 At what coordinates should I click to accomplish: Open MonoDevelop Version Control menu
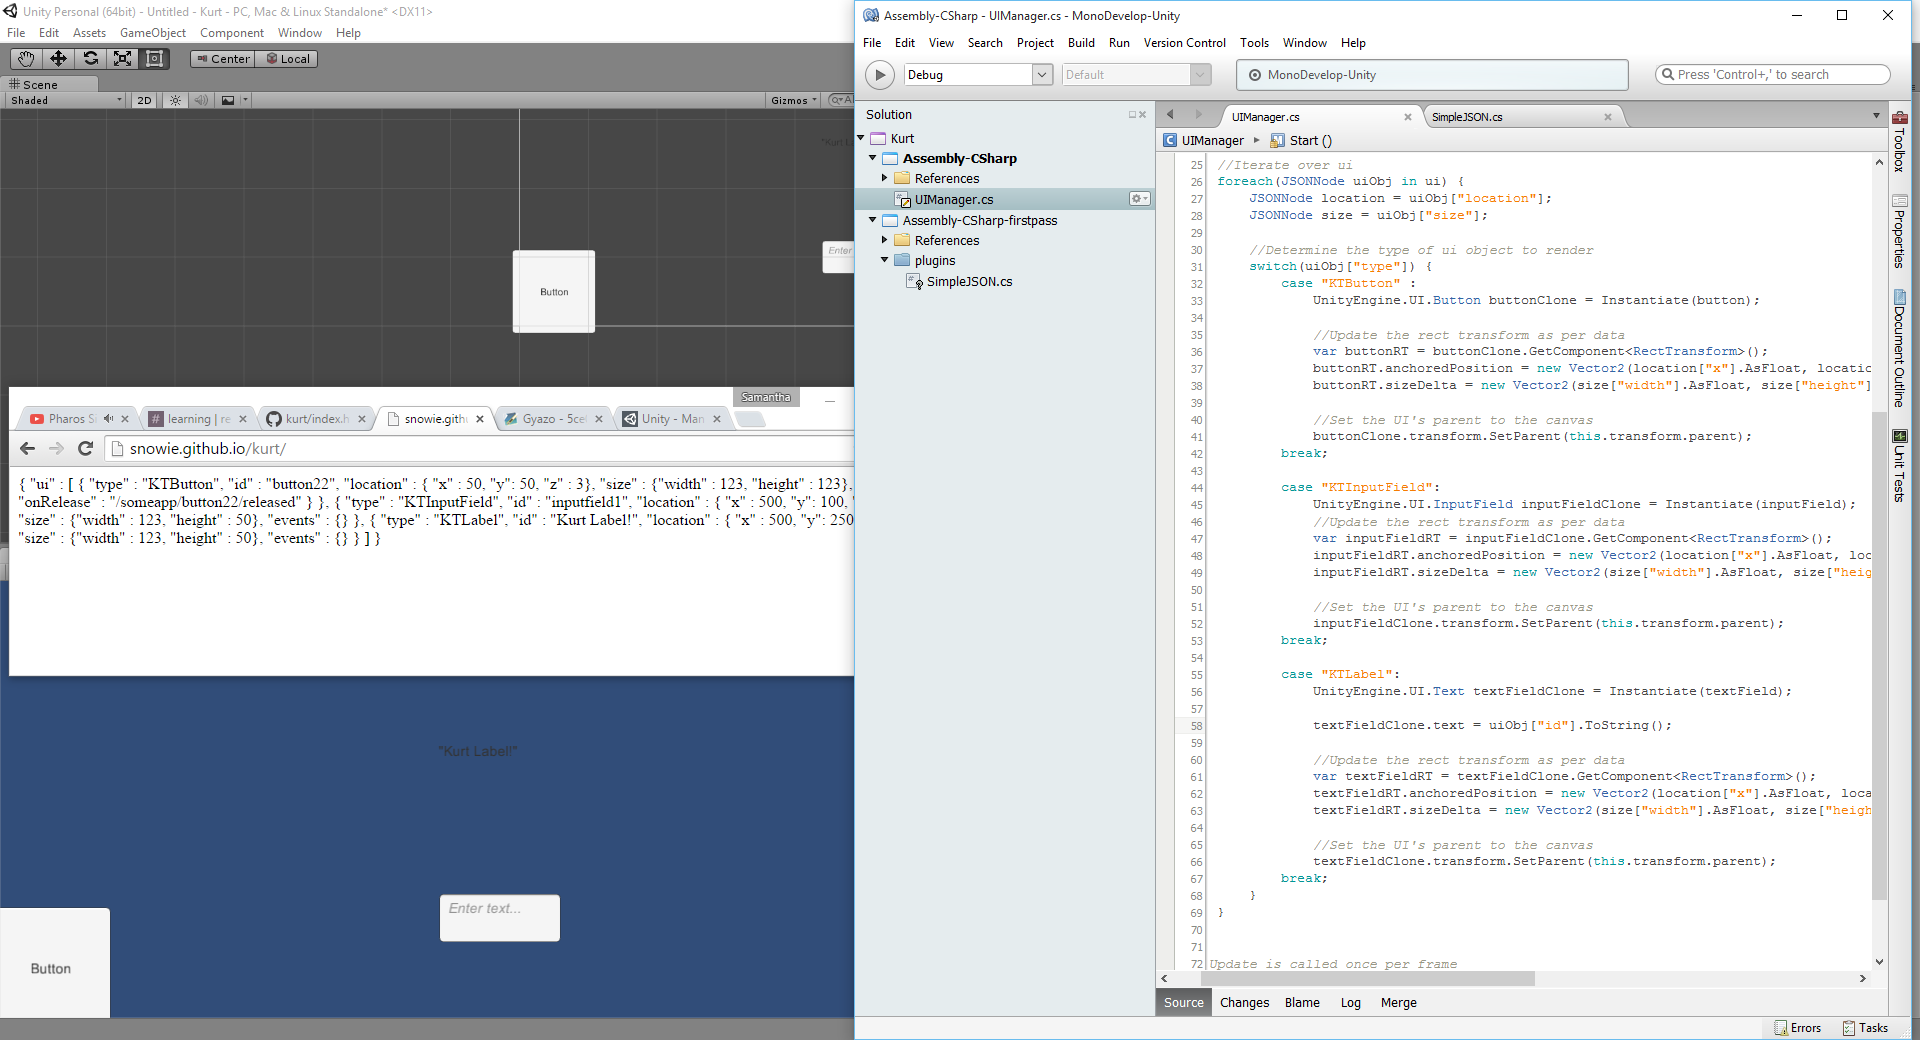point(1185,43)
